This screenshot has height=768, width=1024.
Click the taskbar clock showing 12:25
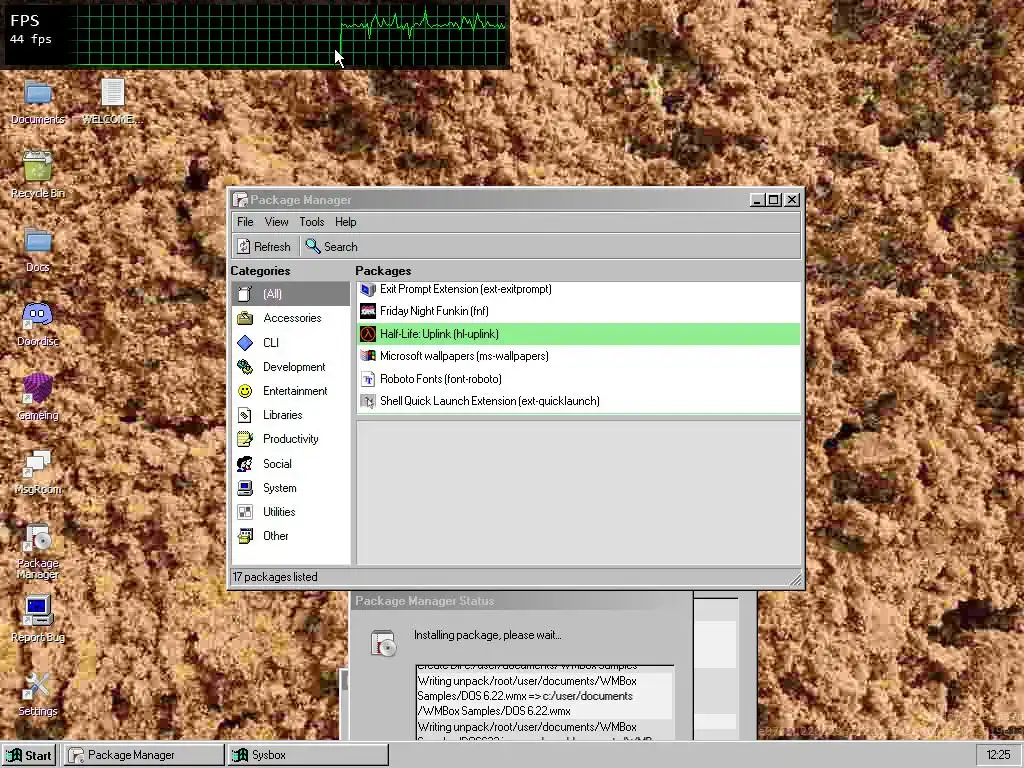[999, 755]
